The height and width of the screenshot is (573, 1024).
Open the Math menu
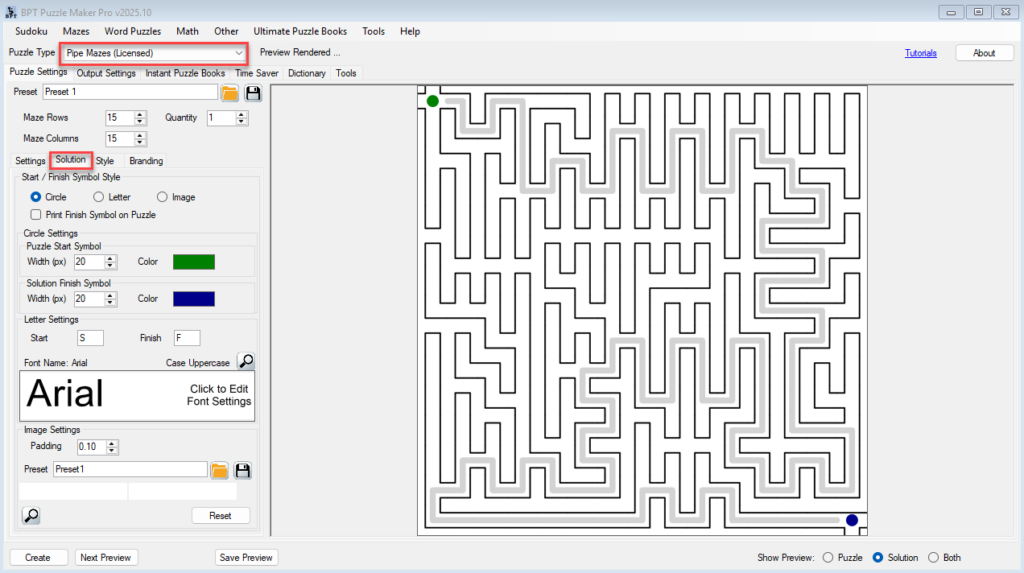(x=187, y=31)
